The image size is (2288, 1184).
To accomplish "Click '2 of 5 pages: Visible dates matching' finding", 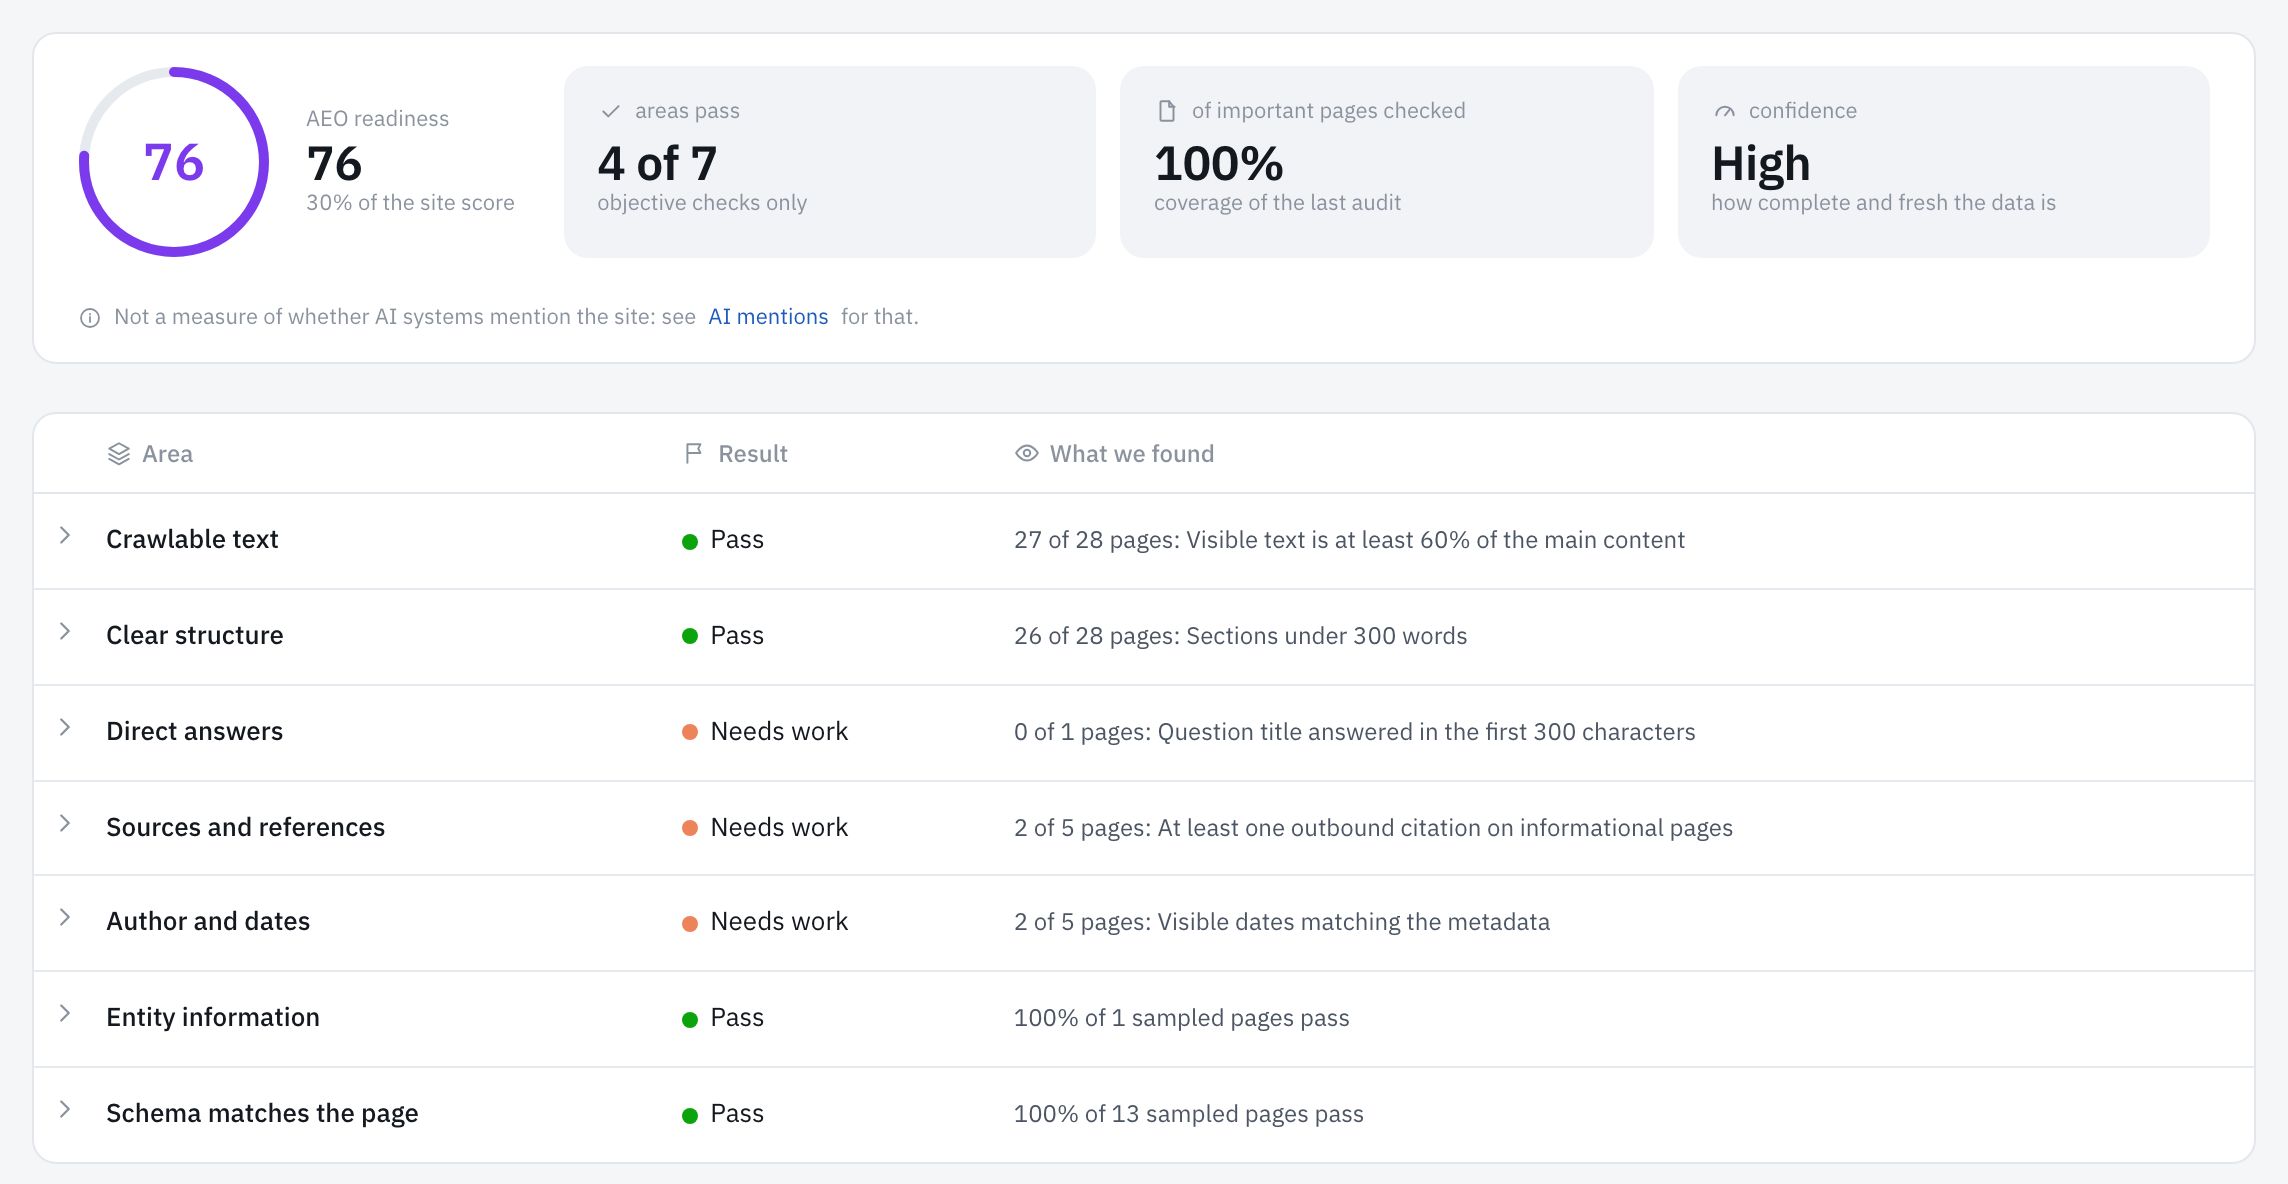I will [1281, 922].
